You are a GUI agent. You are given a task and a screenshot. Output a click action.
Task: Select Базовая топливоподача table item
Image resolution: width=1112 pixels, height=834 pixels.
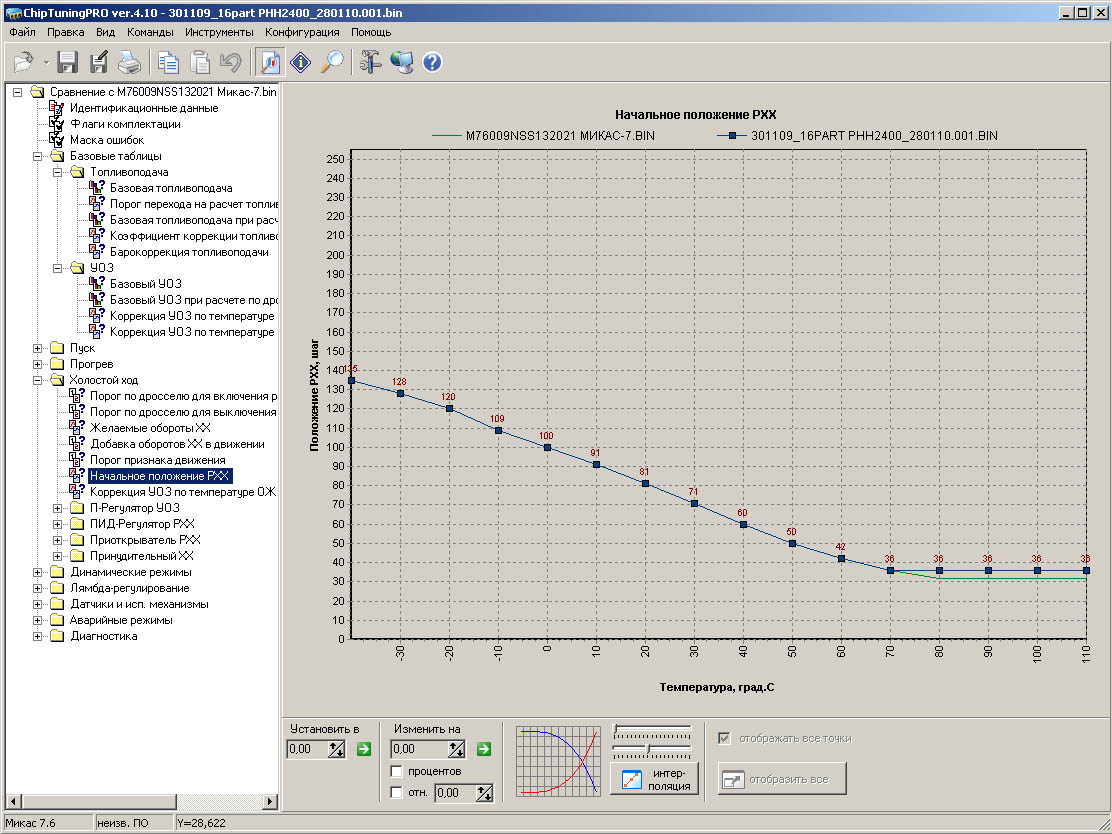pyautogui.click(x=171, y=188)
